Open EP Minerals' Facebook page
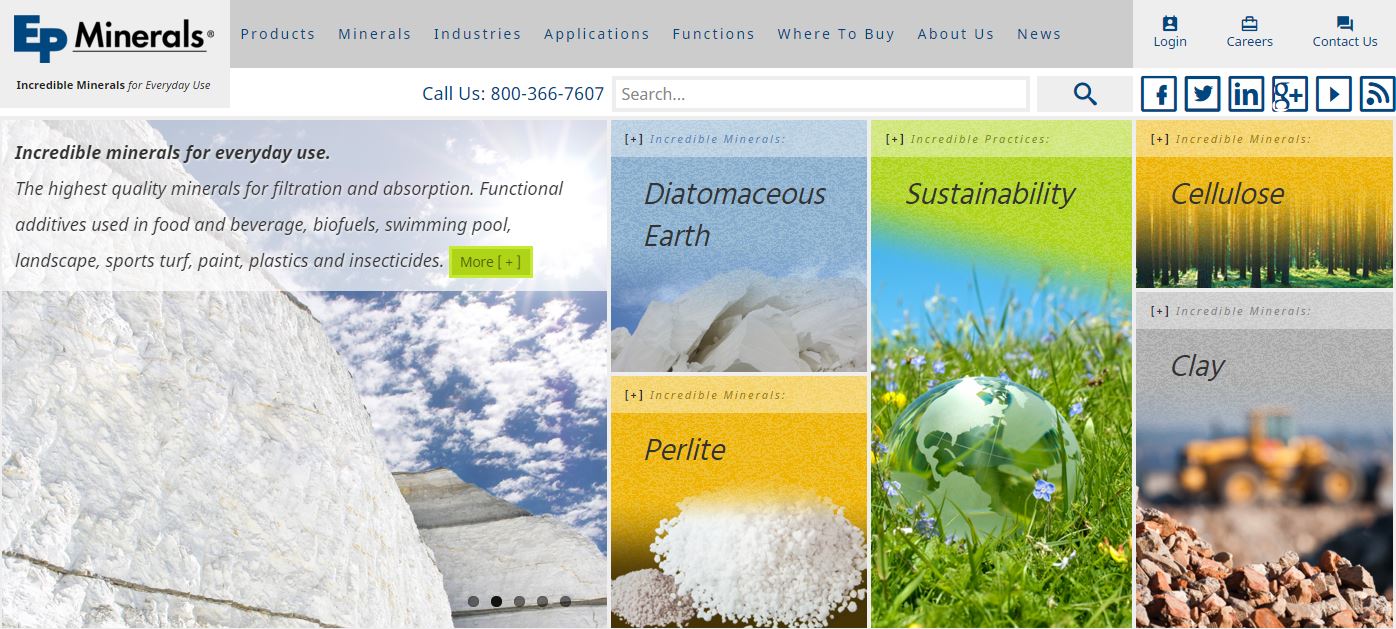The height and width of the screenshot is (629, 1396). pyautogui.click(x=1158, y=93)
